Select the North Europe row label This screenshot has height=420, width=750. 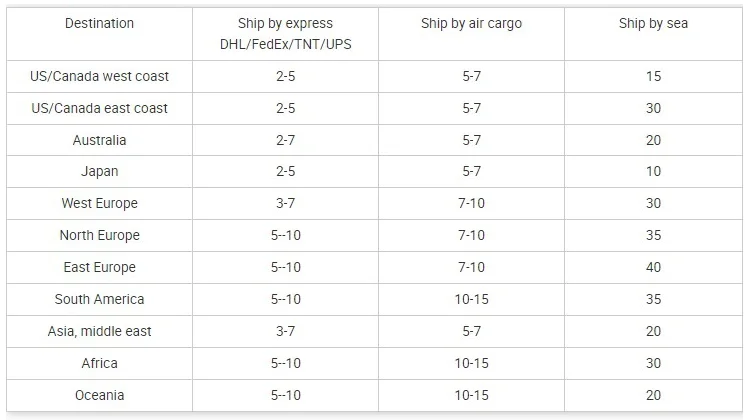(x=100, y=235)
